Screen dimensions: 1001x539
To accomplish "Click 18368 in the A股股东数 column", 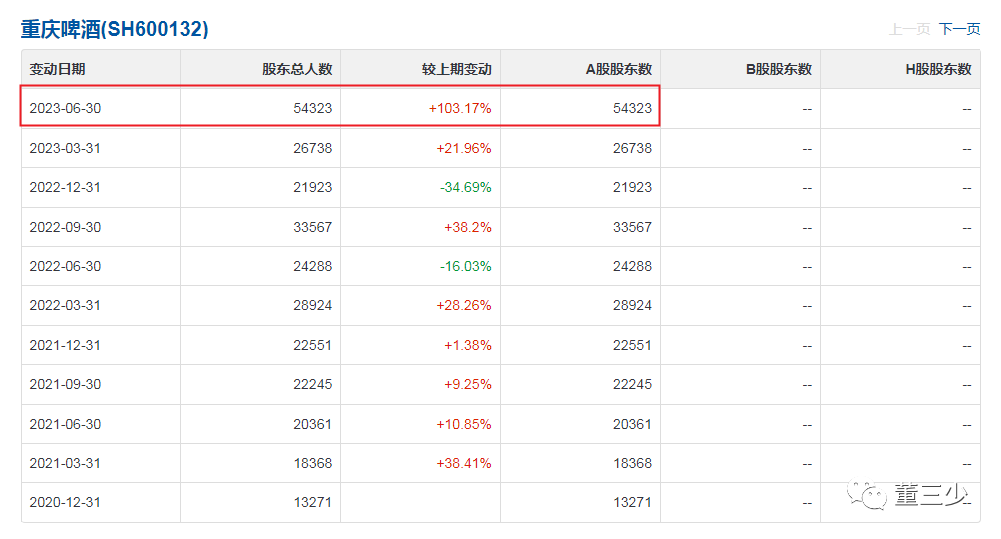I will click(633, 464).
